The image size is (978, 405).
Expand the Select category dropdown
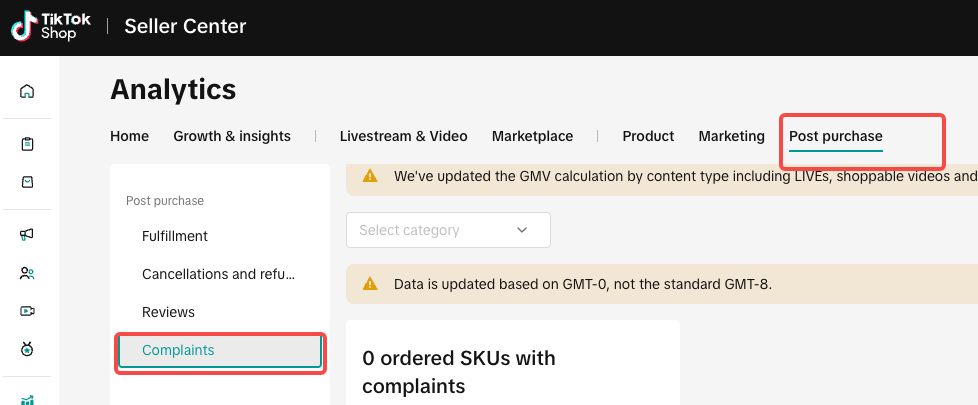click(x=448, y=230)
